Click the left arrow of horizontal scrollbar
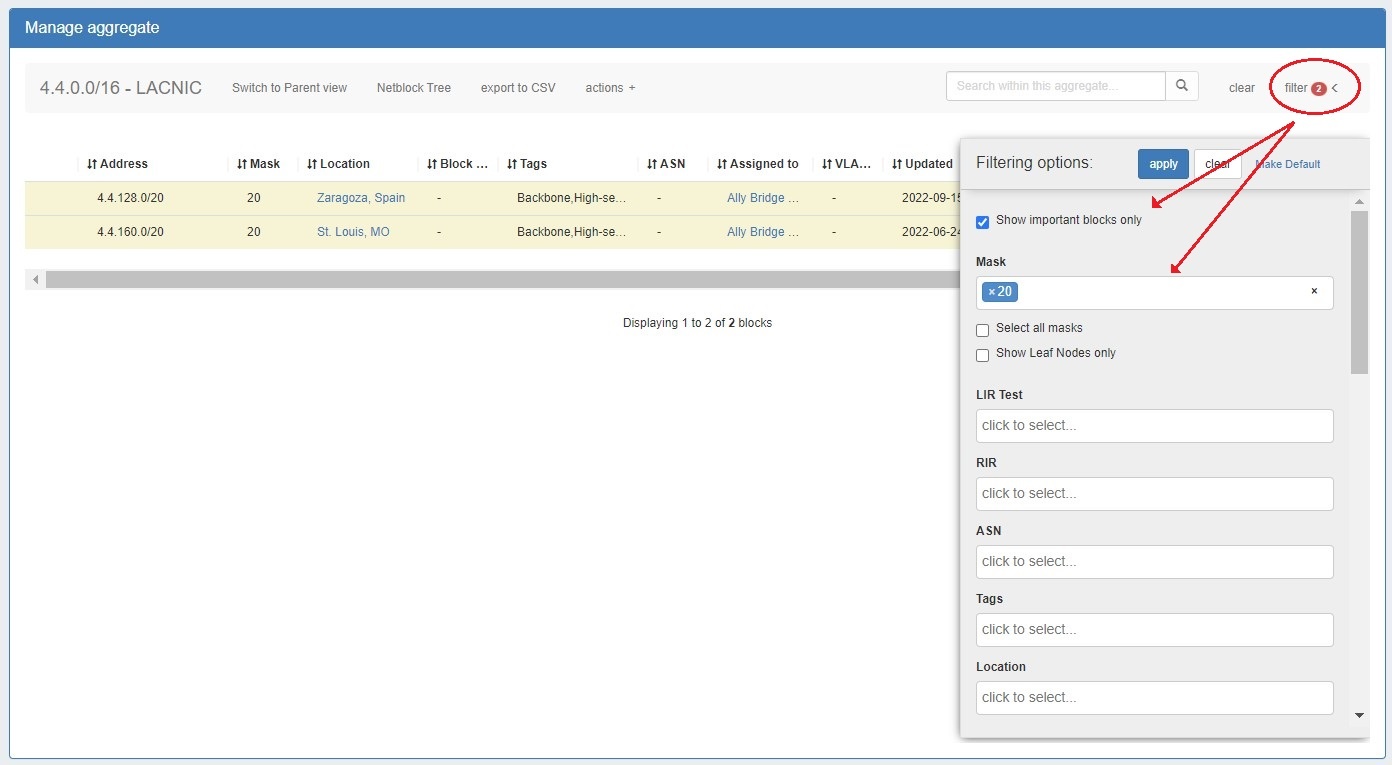Screen dimensions: 1392x765 pos(36,280)
